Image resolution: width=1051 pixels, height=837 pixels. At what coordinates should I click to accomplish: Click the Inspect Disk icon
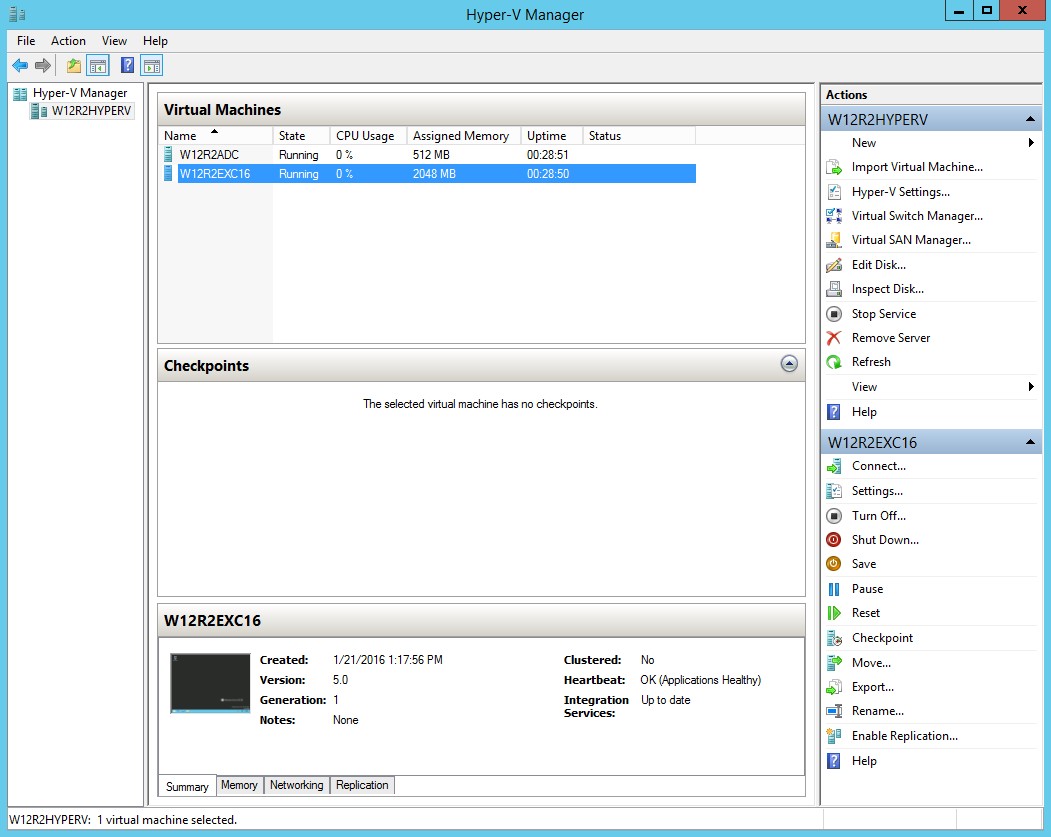coord(834,289)
